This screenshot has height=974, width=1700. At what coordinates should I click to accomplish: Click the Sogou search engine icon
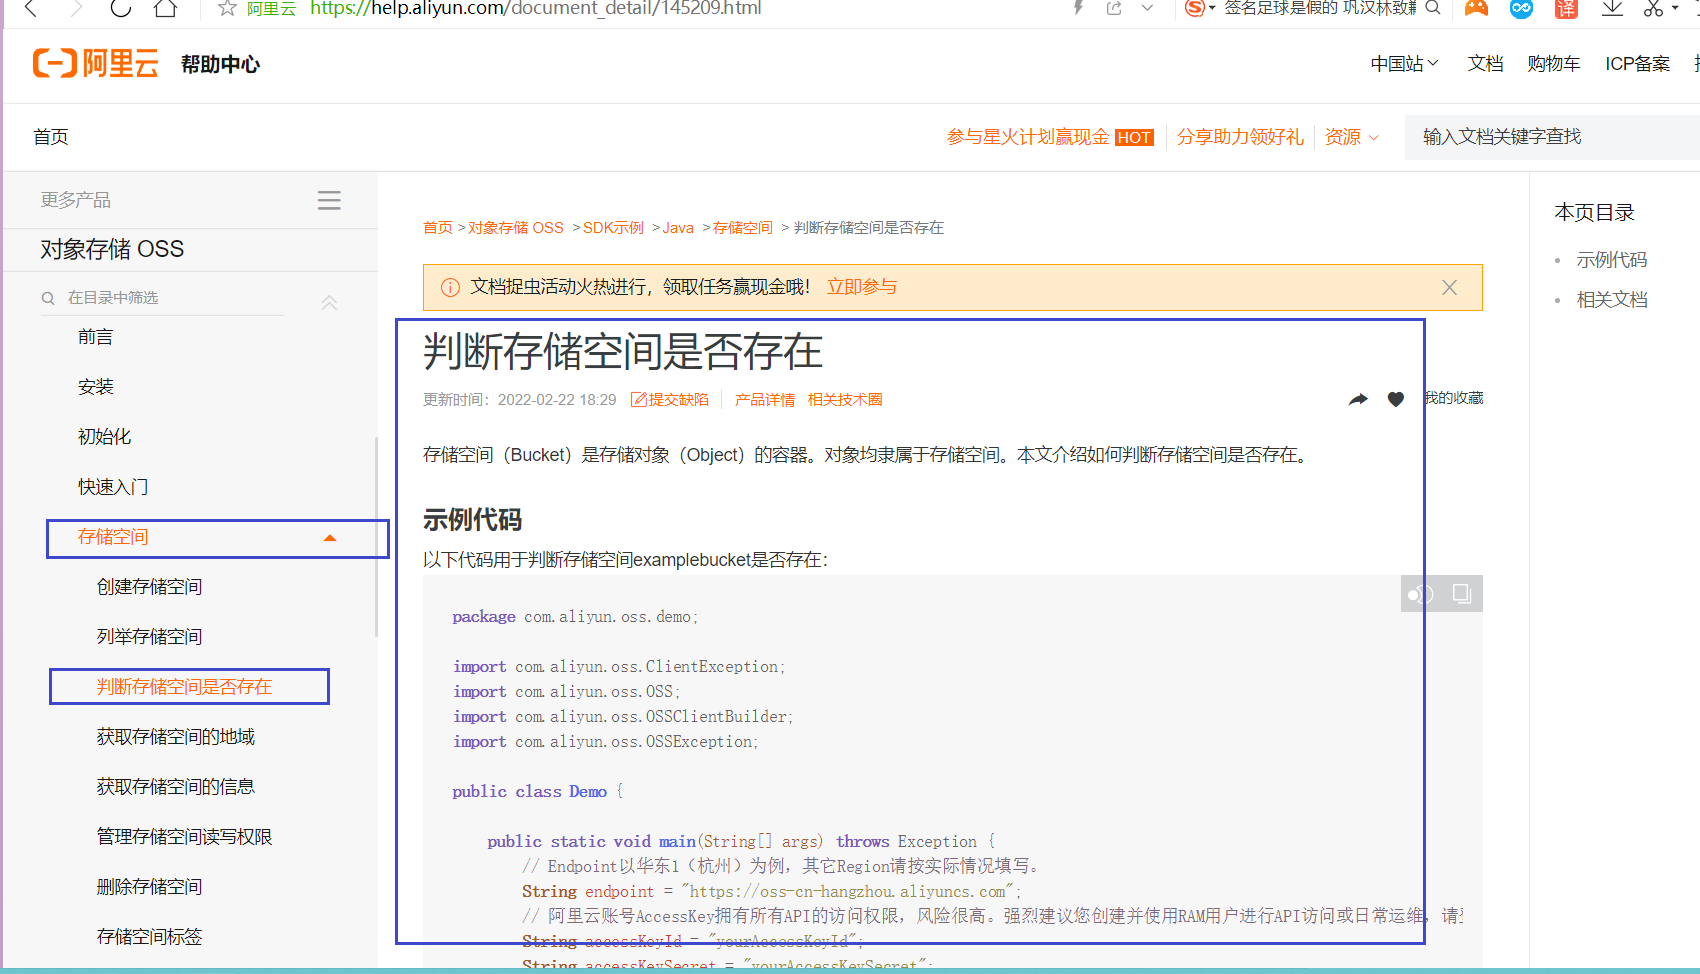[1195, 8]
